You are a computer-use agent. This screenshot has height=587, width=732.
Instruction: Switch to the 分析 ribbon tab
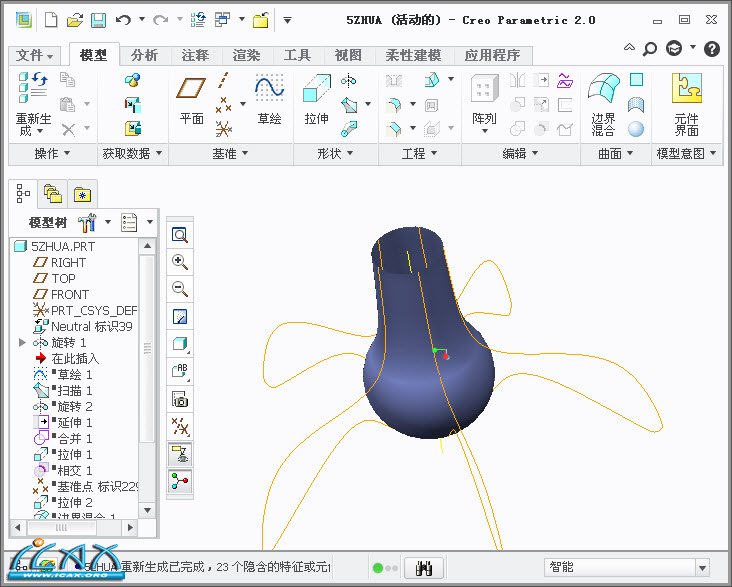point(144,55)
